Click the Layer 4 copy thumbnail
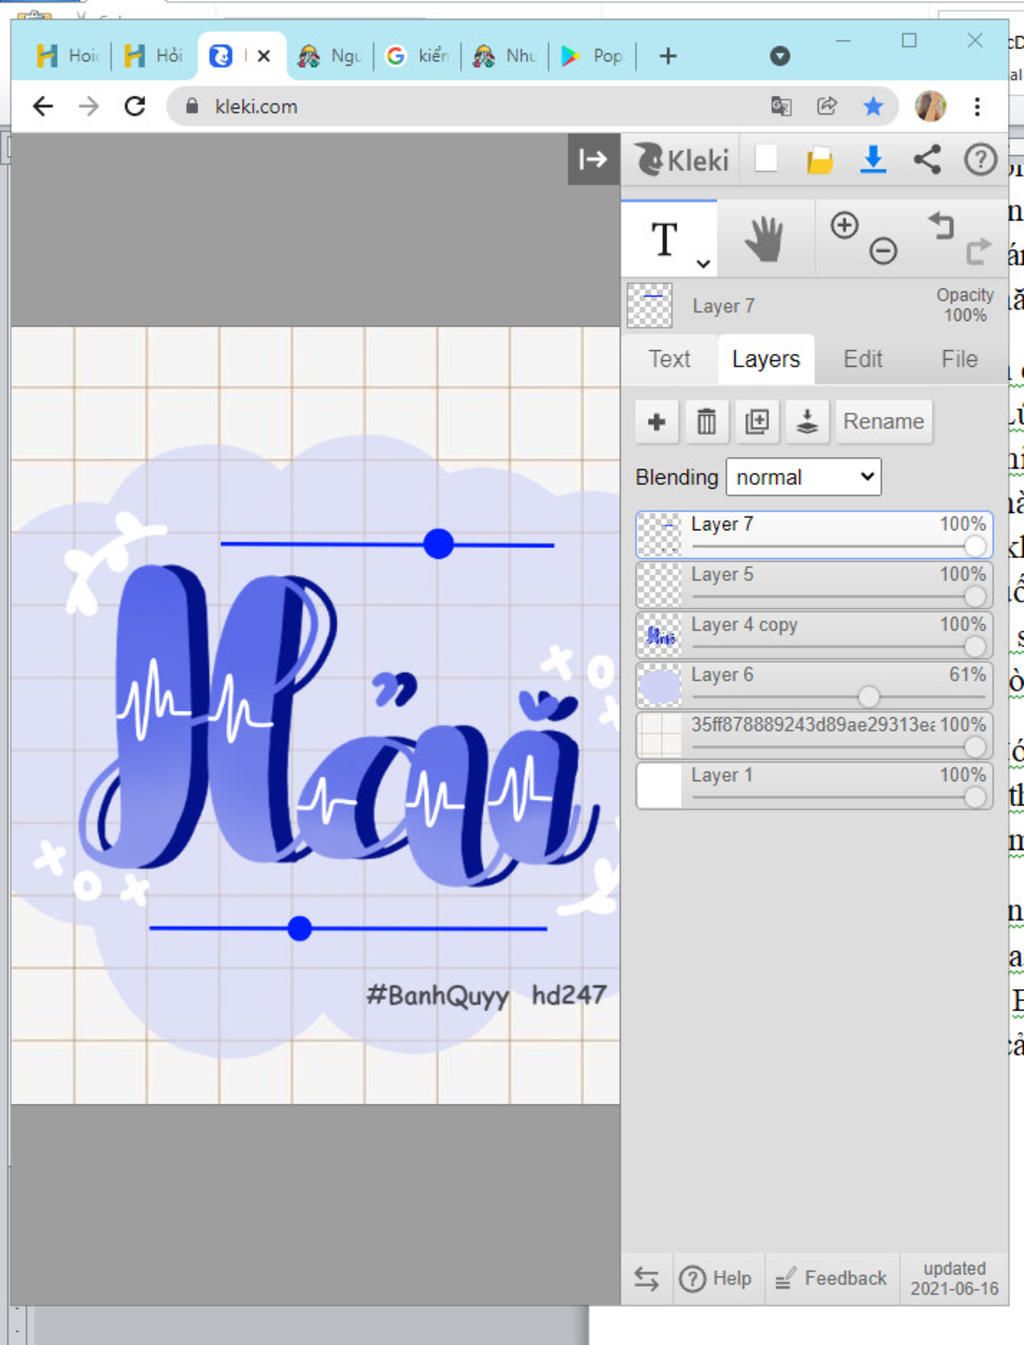 660,636
